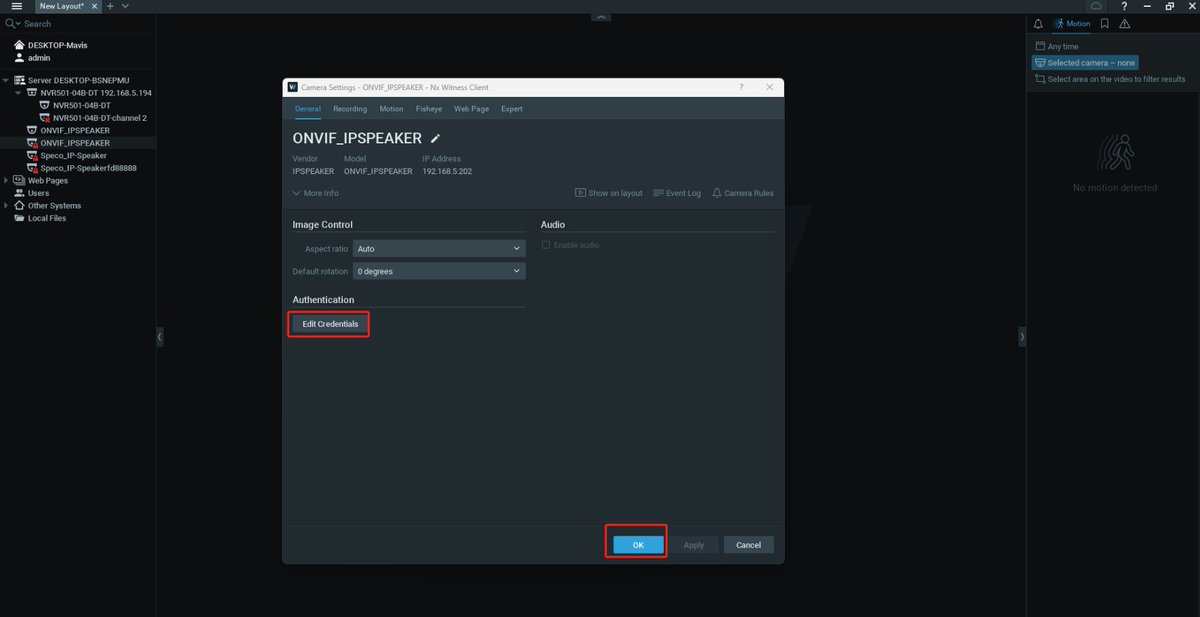This screenshot has width=1200, height=617.
Task: Rename camera using the pencil icon
Action: [x=435, y=137]
